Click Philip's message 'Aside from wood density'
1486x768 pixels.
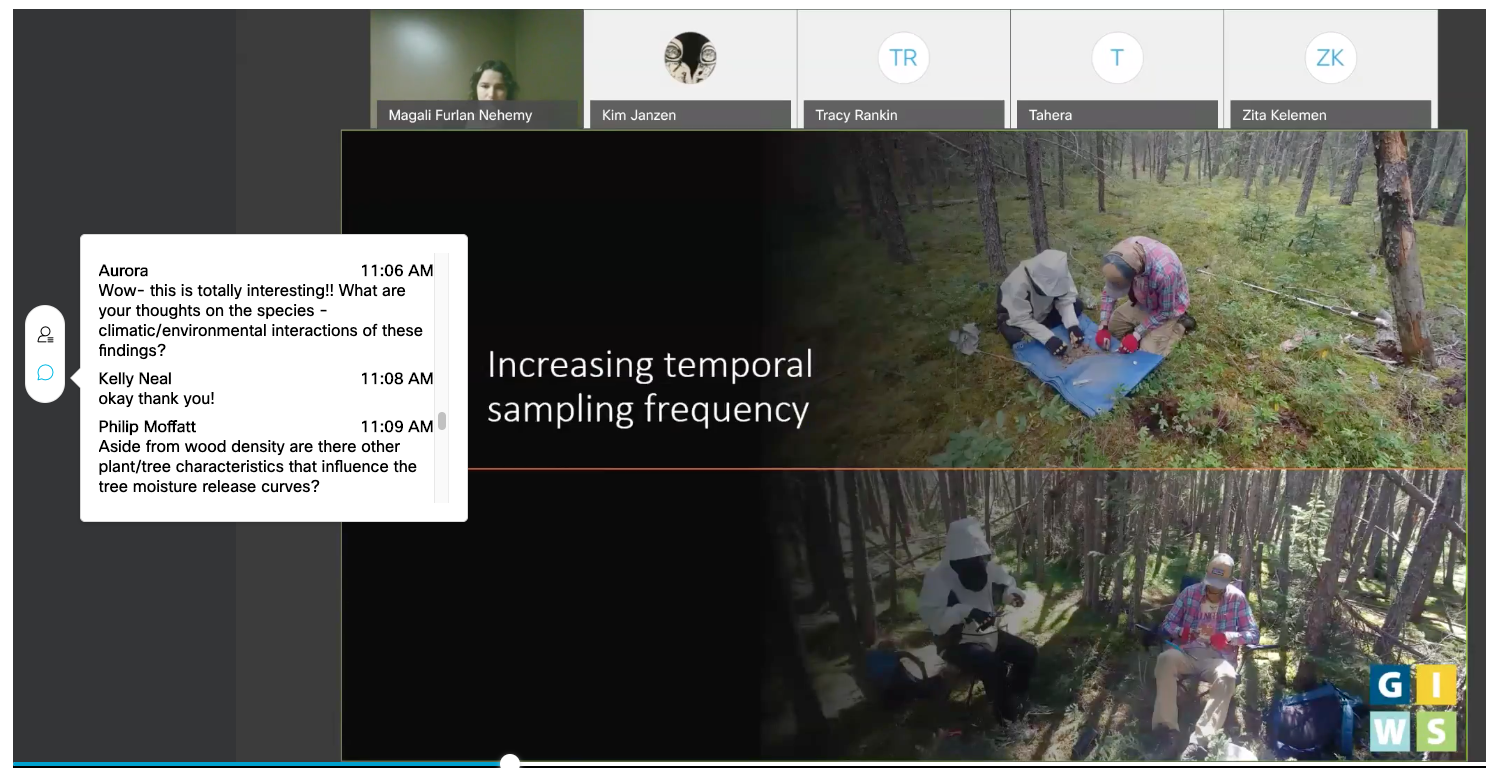pyautogui.click(x=257, y=466)
